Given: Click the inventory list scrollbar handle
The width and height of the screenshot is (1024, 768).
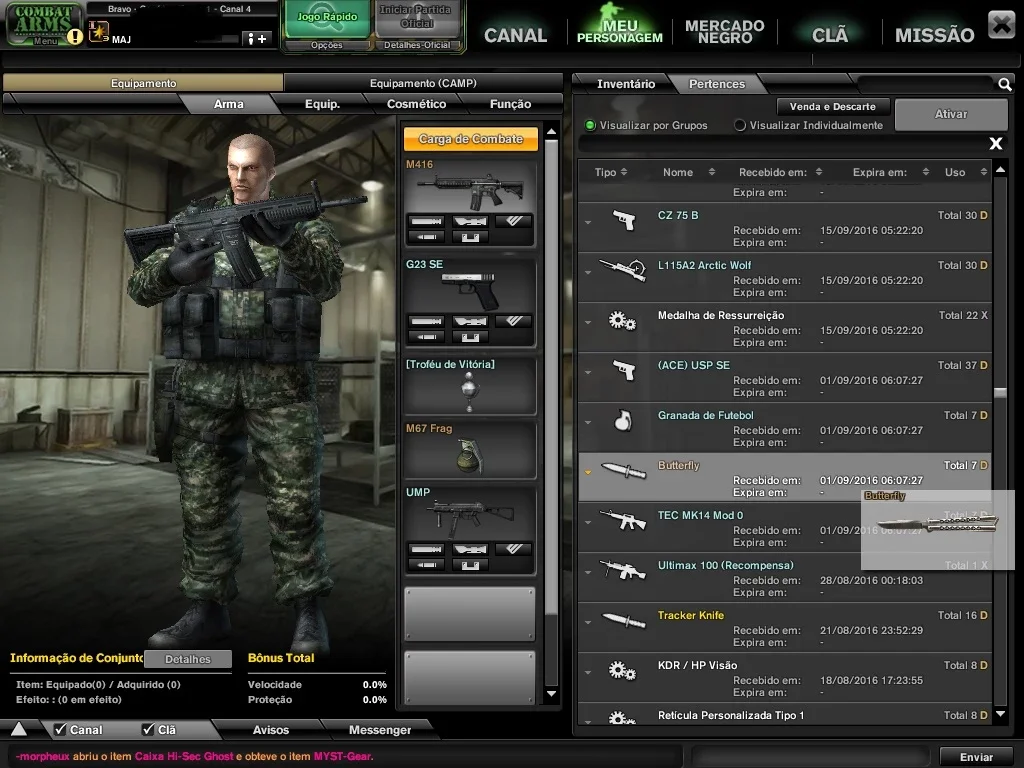Looking at the screenshot, I should pyautogui.click(x=1000, y=392).
